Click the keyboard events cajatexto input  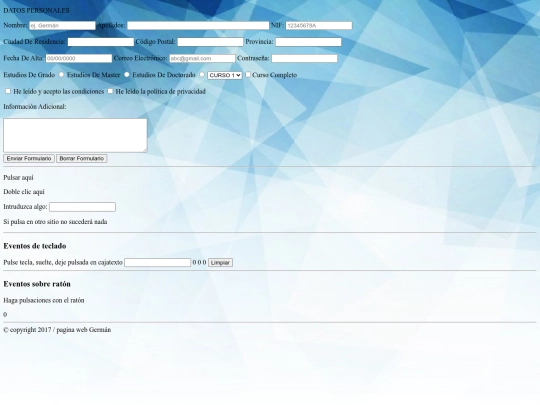coord(157,262)
